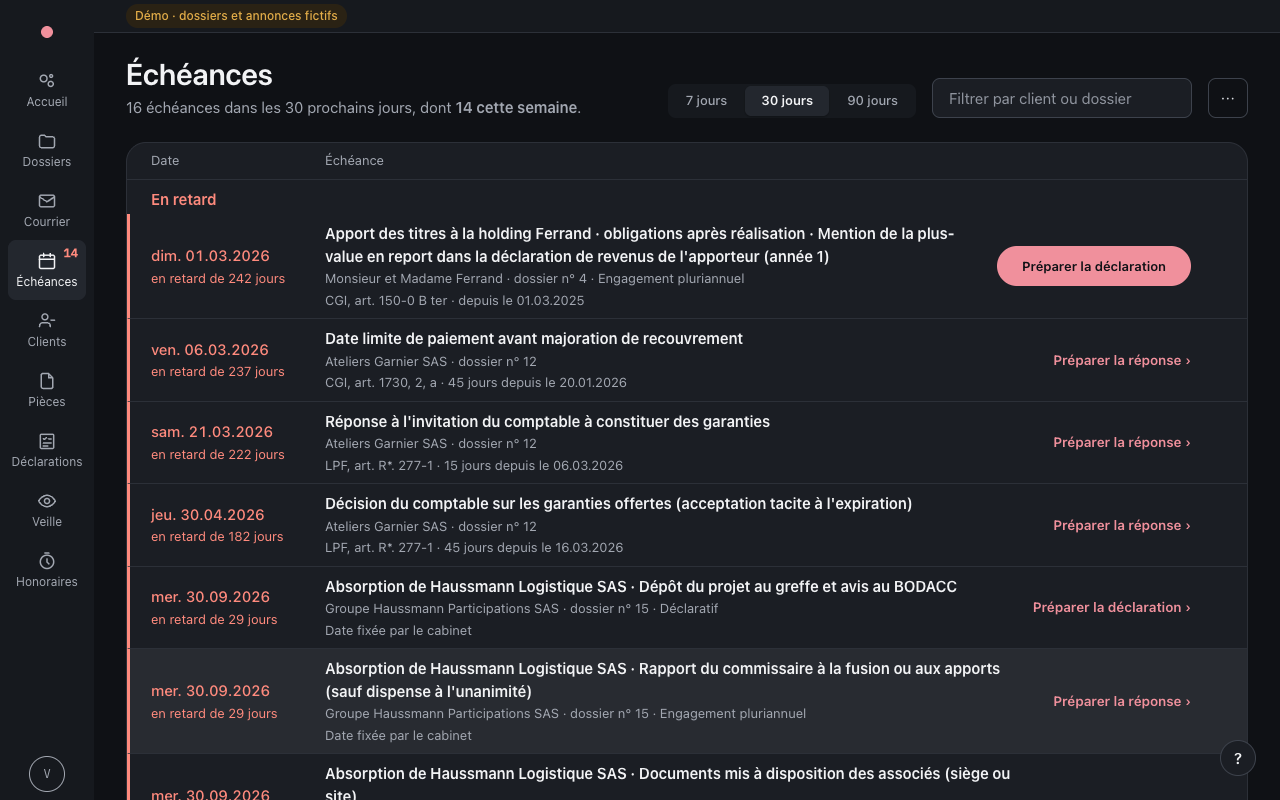
Task: Click the Échéances page title
Action: click(199, 75)
